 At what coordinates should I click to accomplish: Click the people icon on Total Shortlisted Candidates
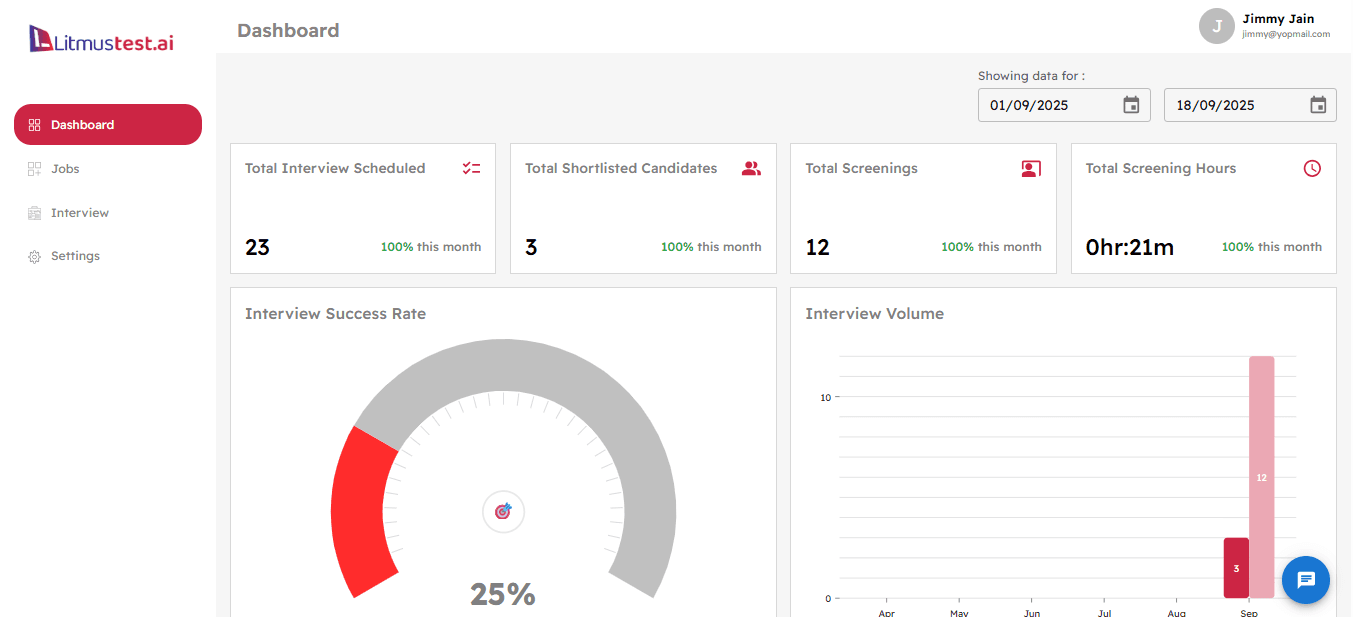coord(751,168)
